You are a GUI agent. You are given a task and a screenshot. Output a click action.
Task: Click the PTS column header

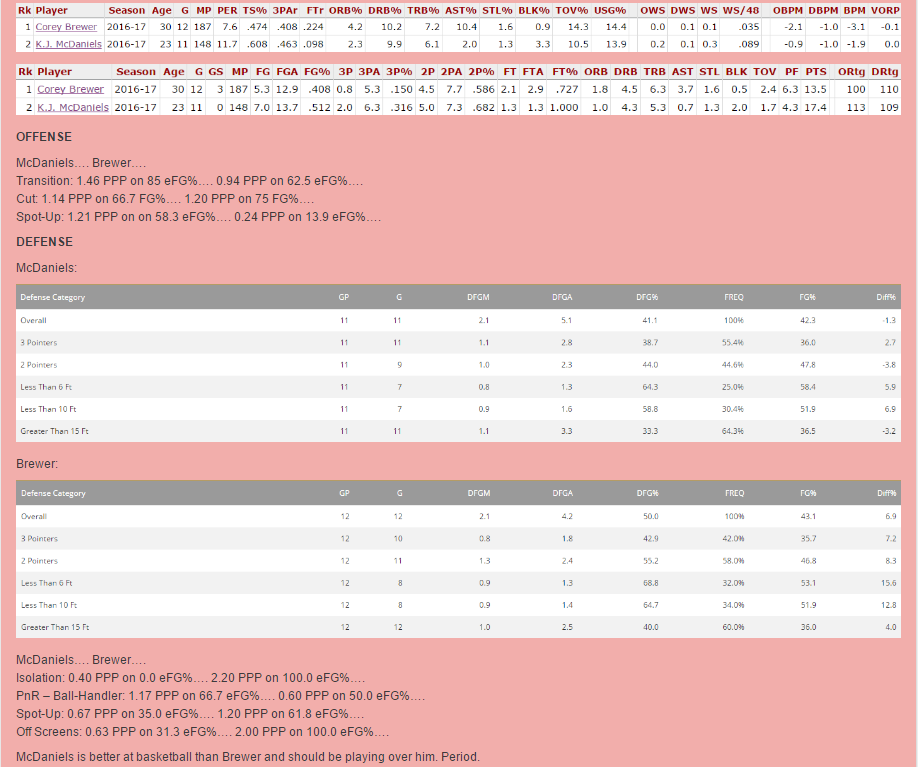(816, 71)
